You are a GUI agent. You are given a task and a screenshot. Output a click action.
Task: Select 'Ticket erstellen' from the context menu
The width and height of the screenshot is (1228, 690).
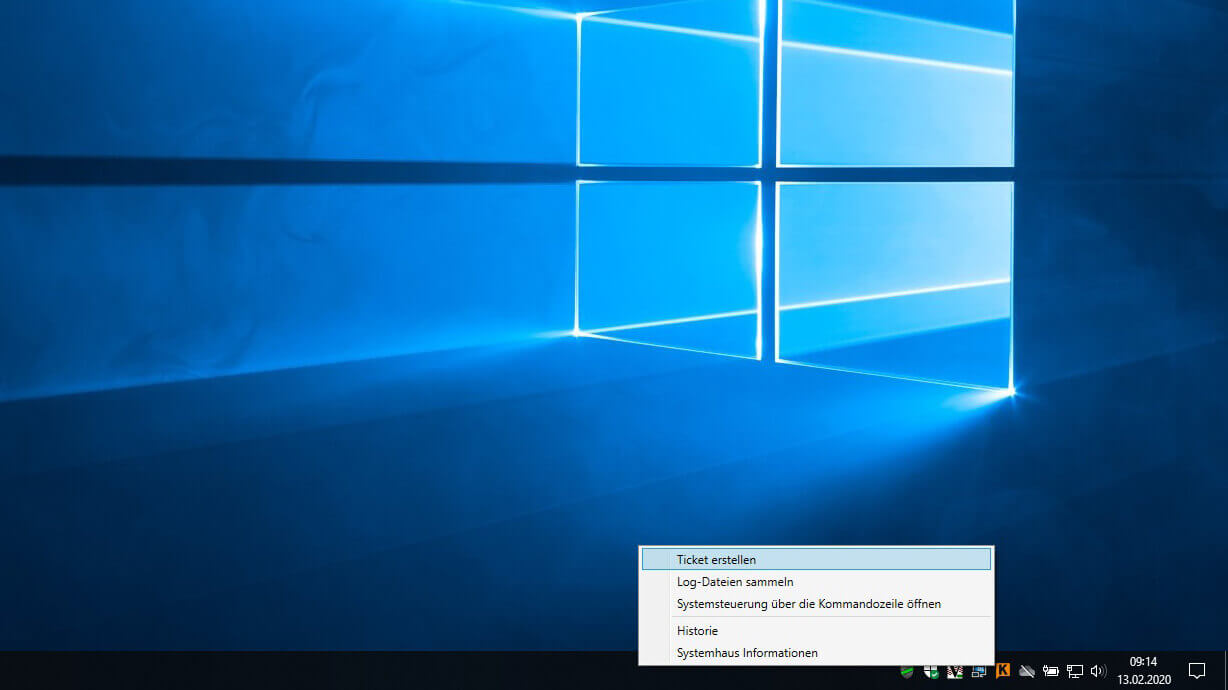click(x=716, y=560)
